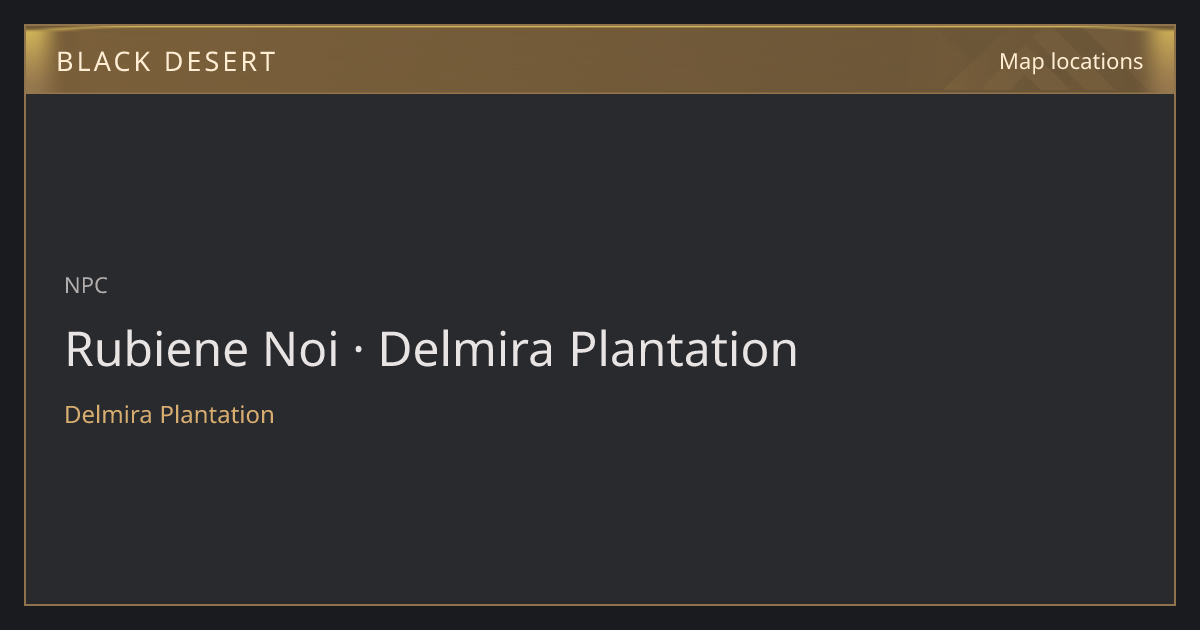This screenshot has height=630, width=1200.
Task: Click the golden header banner bar
Action: (600, 60)
